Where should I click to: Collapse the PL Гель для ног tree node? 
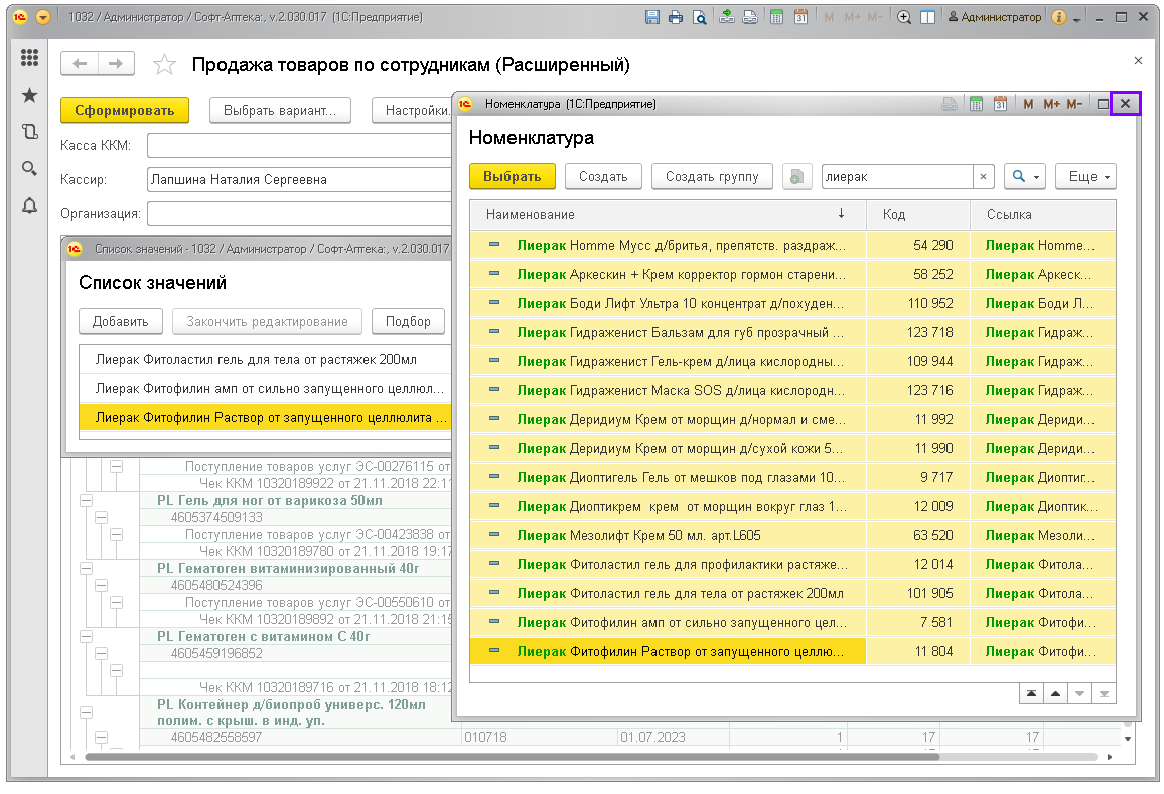(x=86, y=500)
